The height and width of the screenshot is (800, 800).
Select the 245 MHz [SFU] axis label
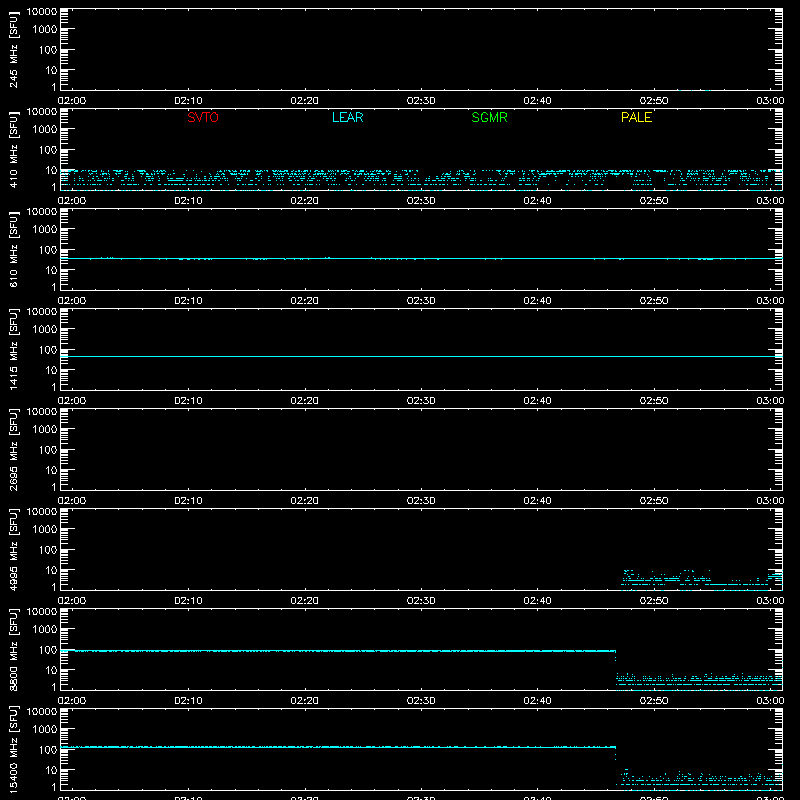13,50
